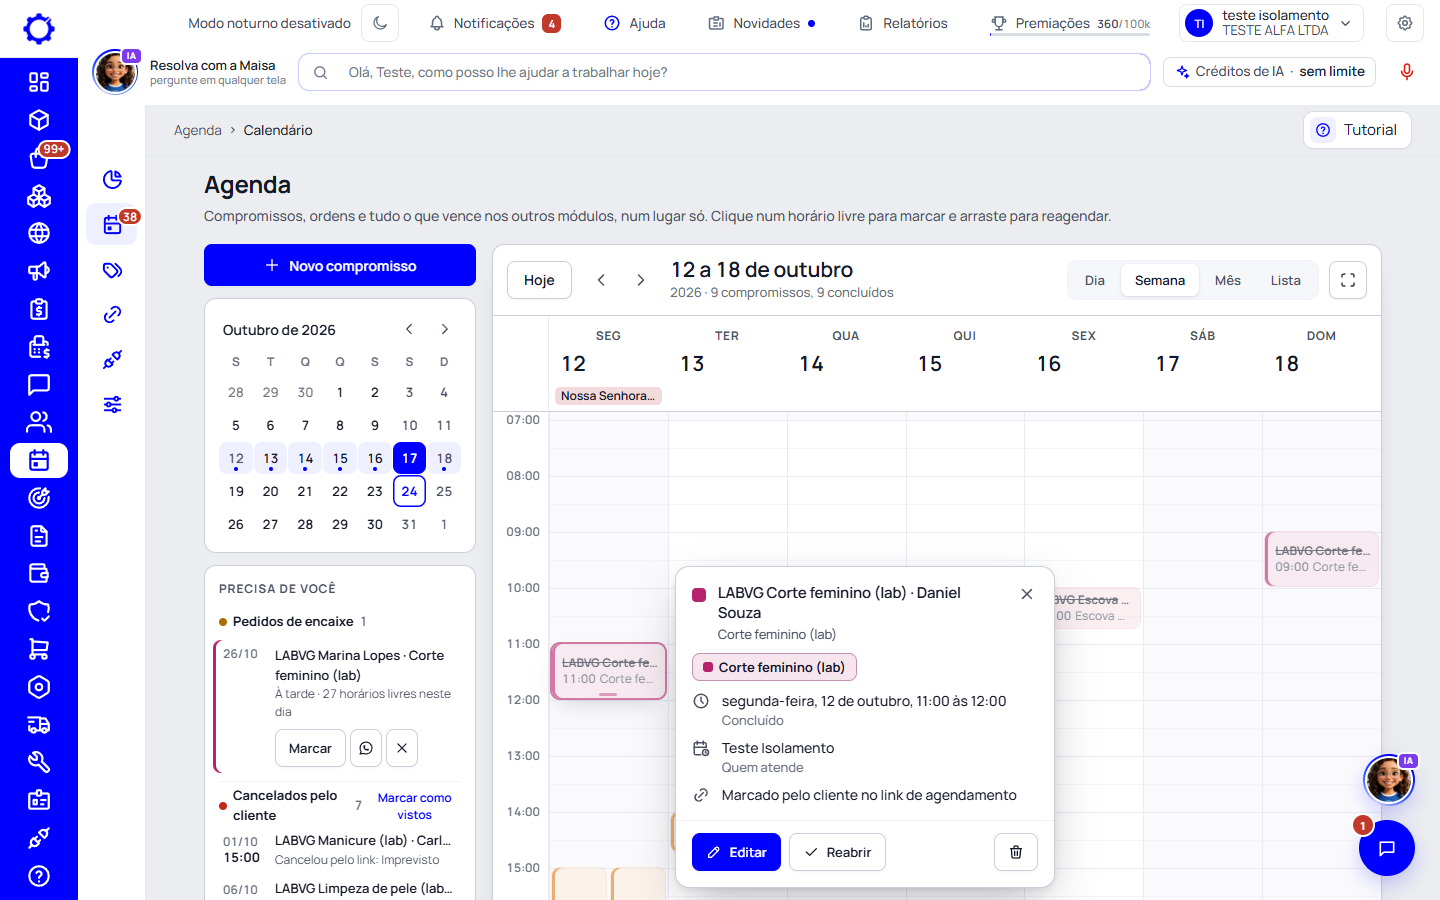This screenshot has width=1440, height=900.
Task: Expand teste isolamento account dropdown
Action: tap(1271, 23)
